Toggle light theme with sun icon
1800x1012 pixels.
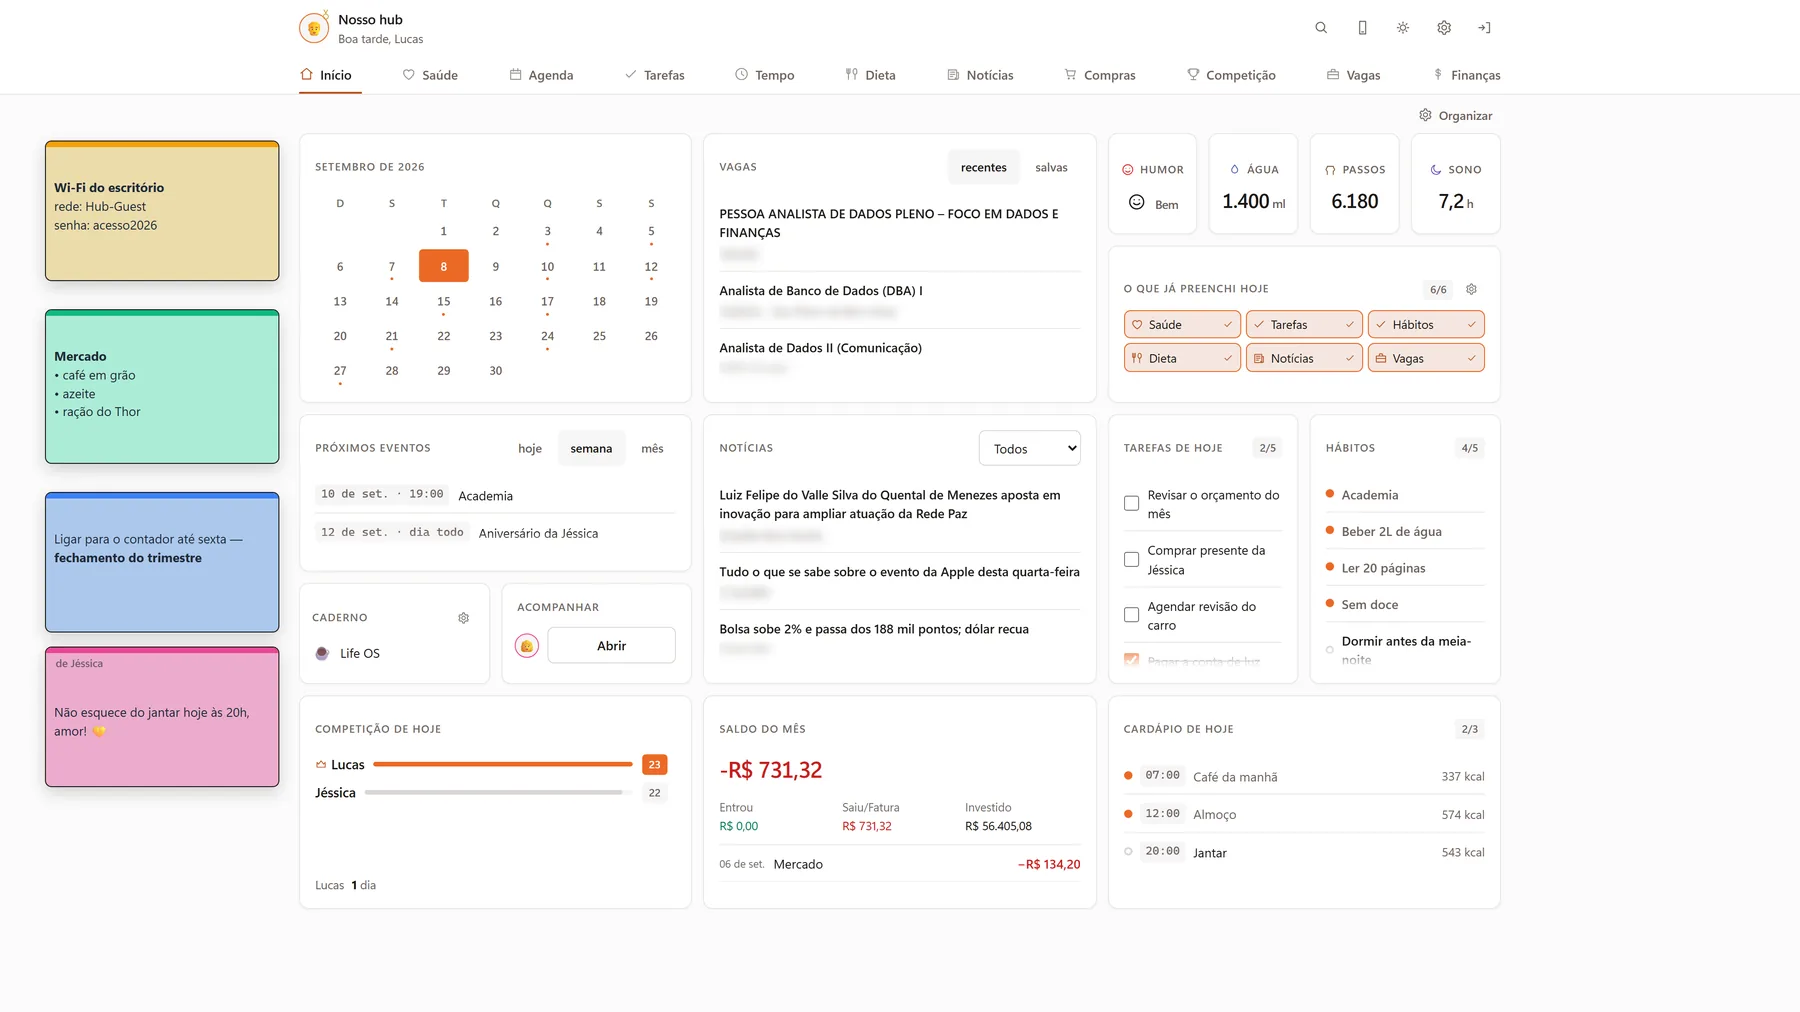click(x=1403, y=28)
